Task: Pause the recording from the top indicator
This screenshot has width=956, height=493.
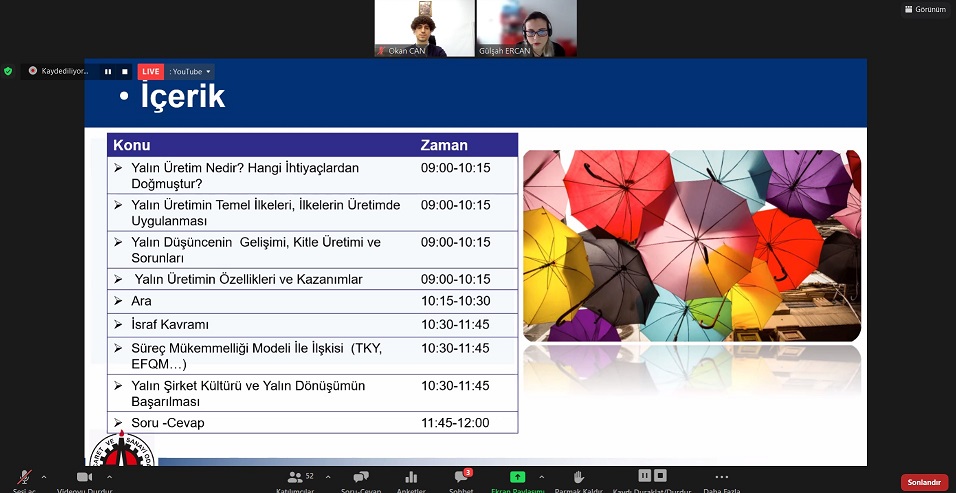Action: [108, 71]
